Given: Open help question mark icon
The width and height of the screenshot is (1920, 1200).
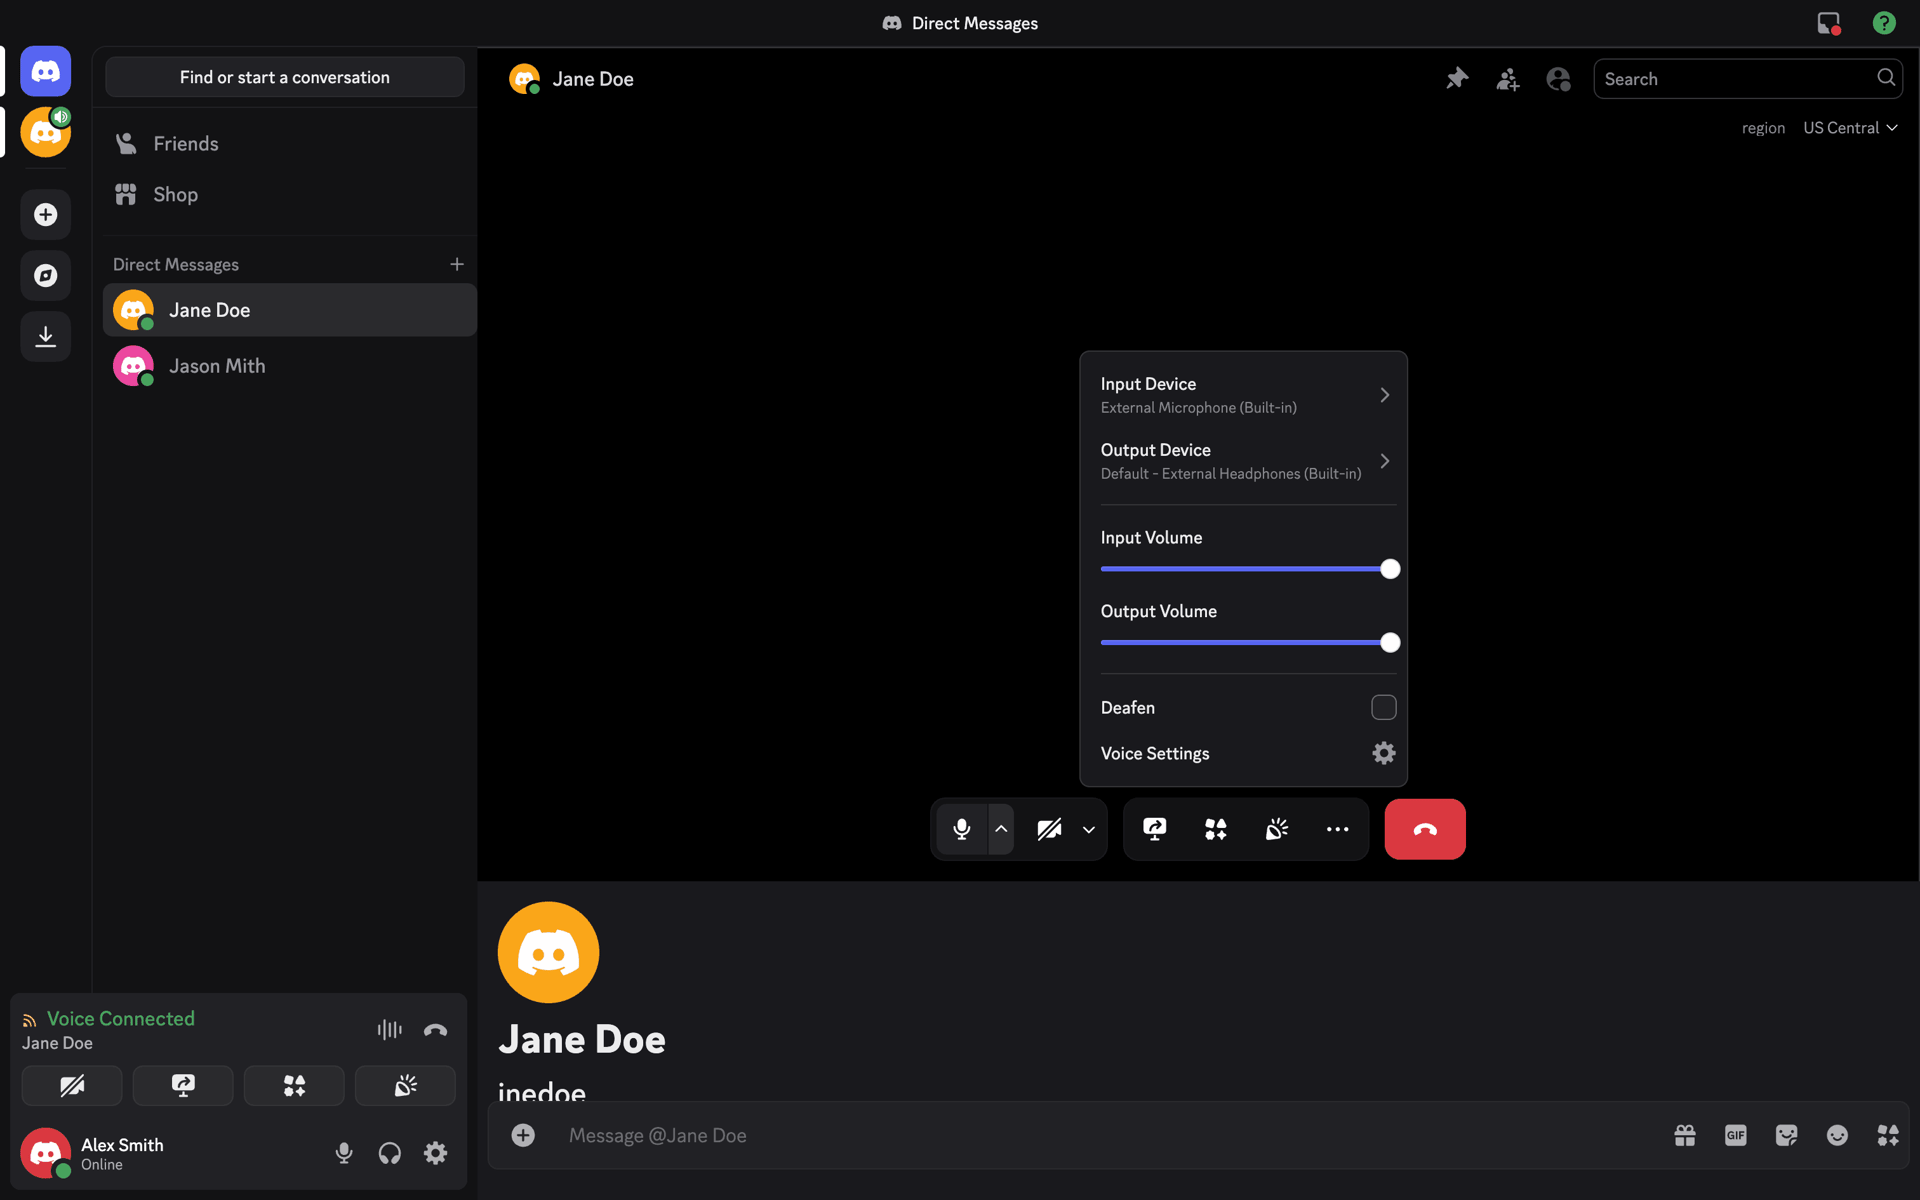Looking at the screenshot, I should point(1884,23).
